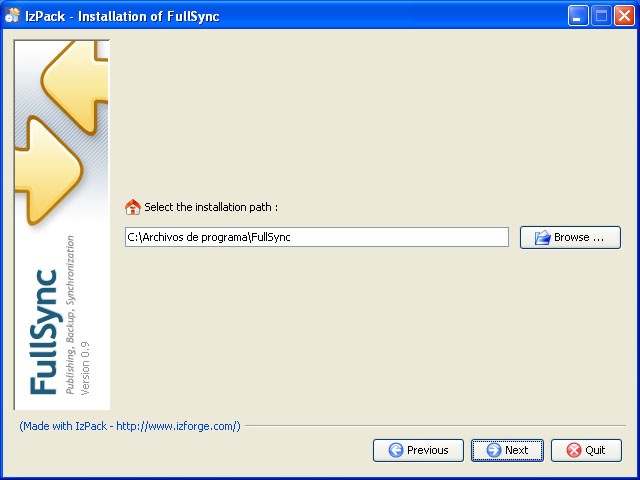
Task: Click the FullSync vertical logo text
Action: click(x=43, y=331)
